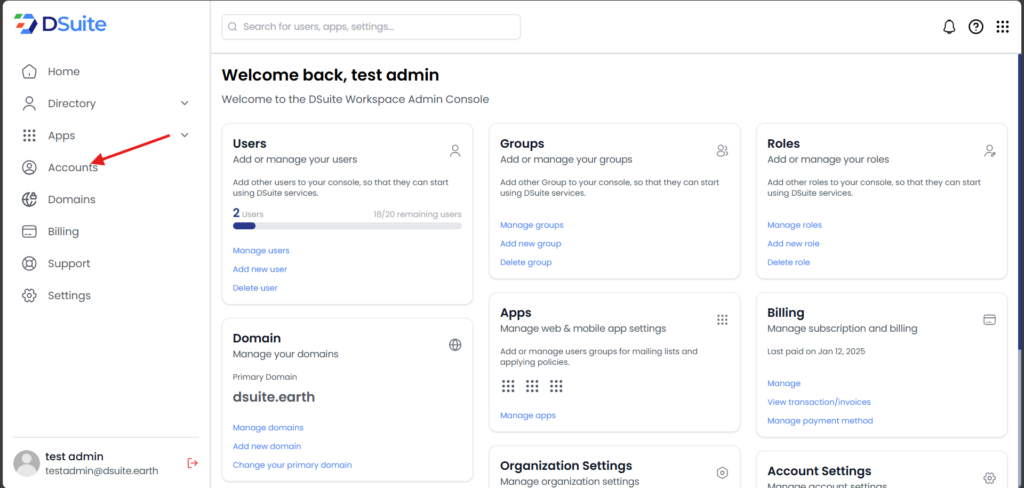Click the users quota progress bar

pos(346,226)
